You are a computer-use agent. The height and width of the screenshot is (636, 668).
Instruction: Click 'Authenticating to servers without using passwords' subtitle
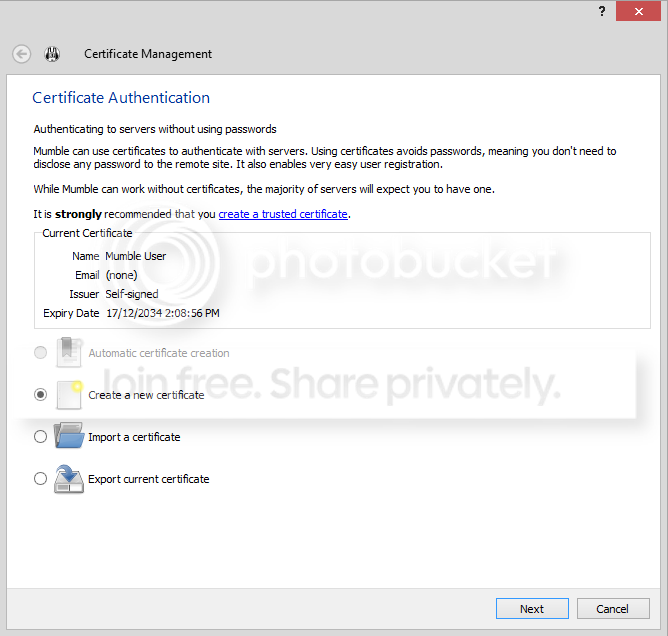click(155, 129)
